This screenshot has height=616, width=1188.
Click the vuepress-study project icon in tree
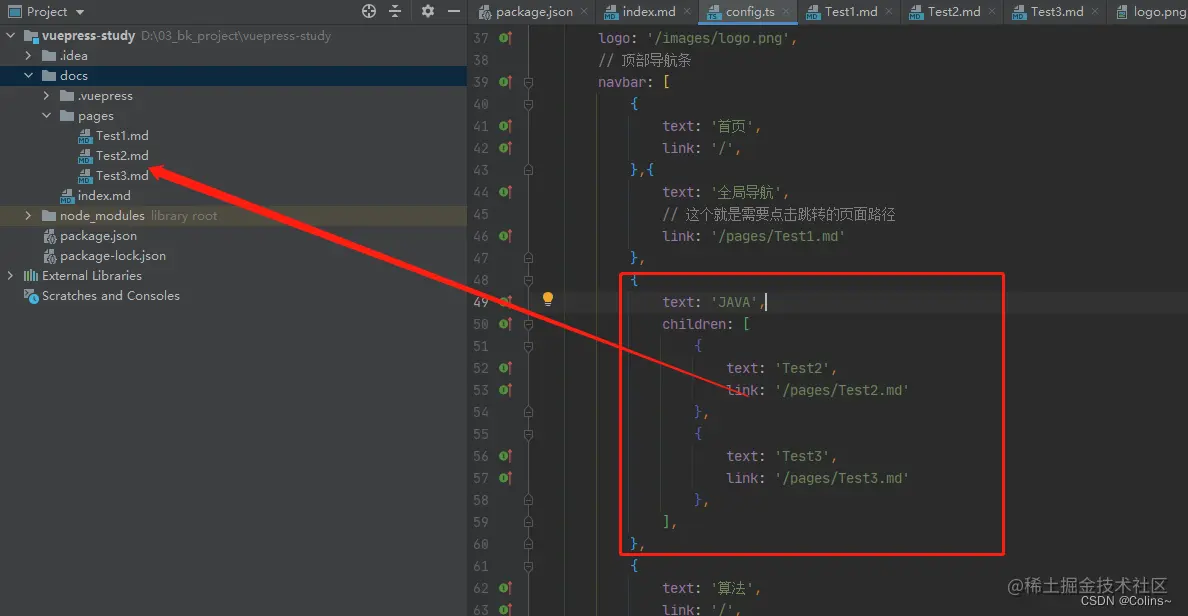click(31, 36)
